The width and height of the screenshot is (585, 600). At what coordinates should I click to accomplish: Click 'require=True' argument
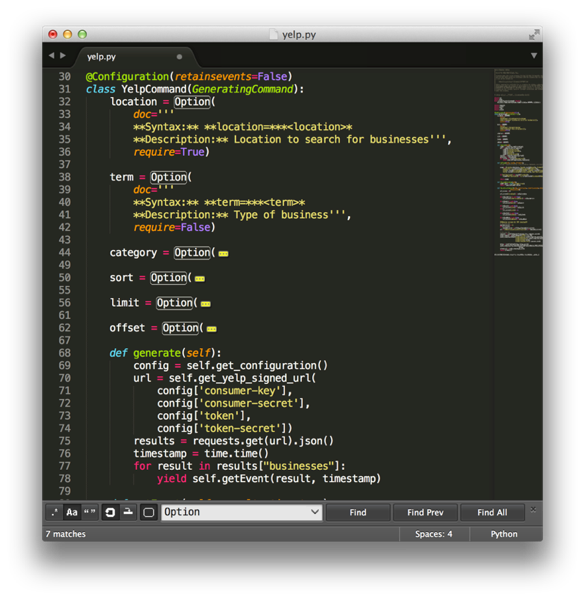[x=169, y=152]
